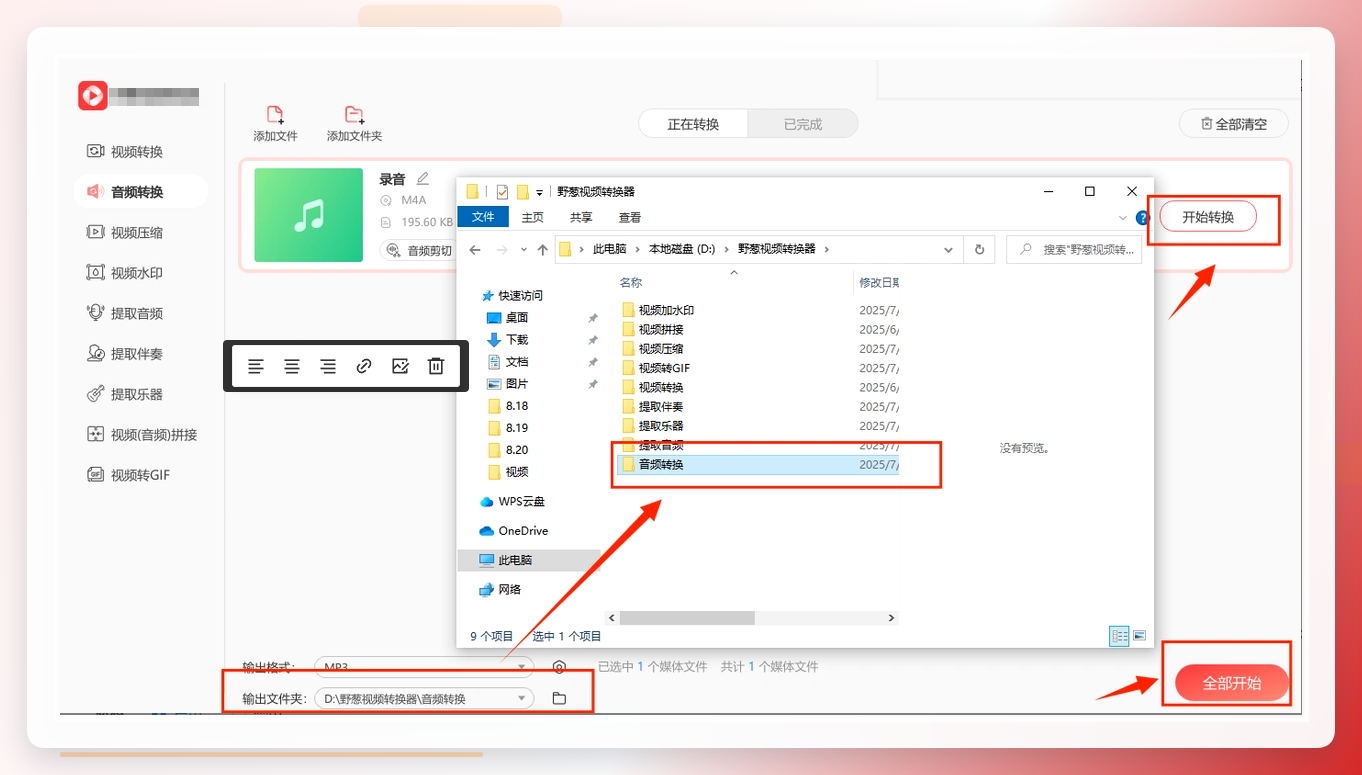This screenshot has height=775, width=1362.
Task: Open 提取音频 in the converter sidebar
Action: tap(125, 313)
